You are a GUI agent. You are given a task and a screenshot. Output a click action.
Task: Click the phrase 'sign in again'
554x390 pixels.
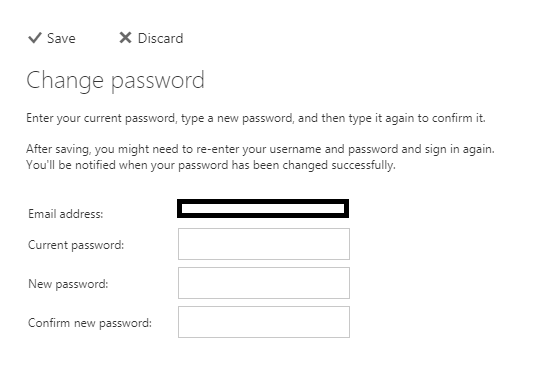click(459, 149)
